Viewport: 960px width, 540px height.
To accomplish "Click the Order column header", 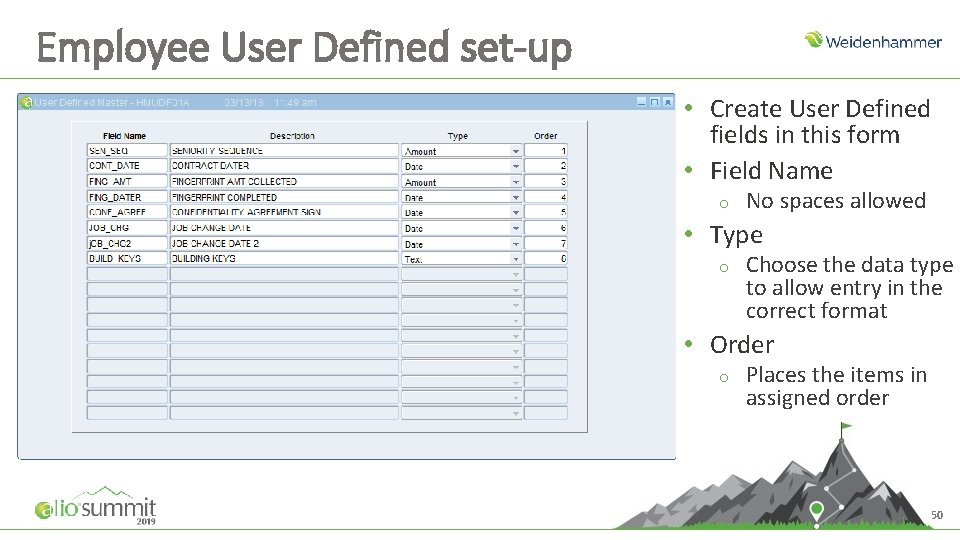I will (x=546, y=136).
